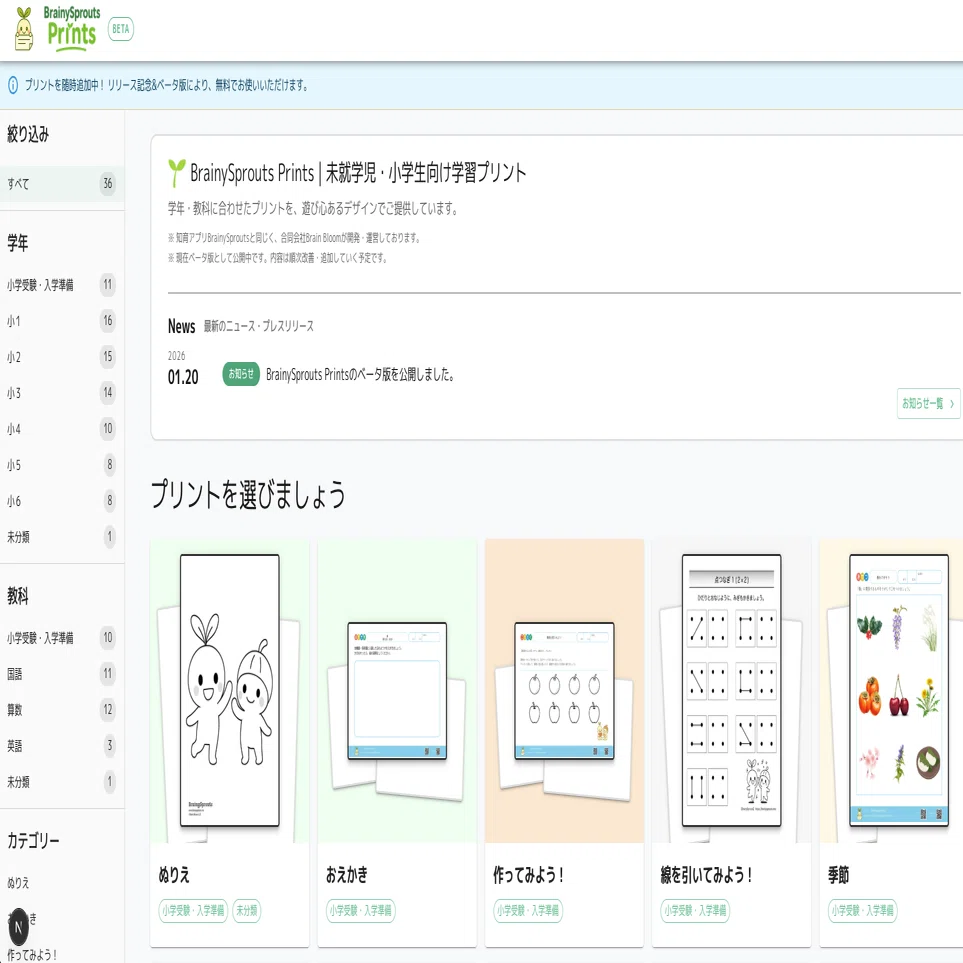Open the お知らせ一覧 button
963x963 pixels.
click(928, 404)
